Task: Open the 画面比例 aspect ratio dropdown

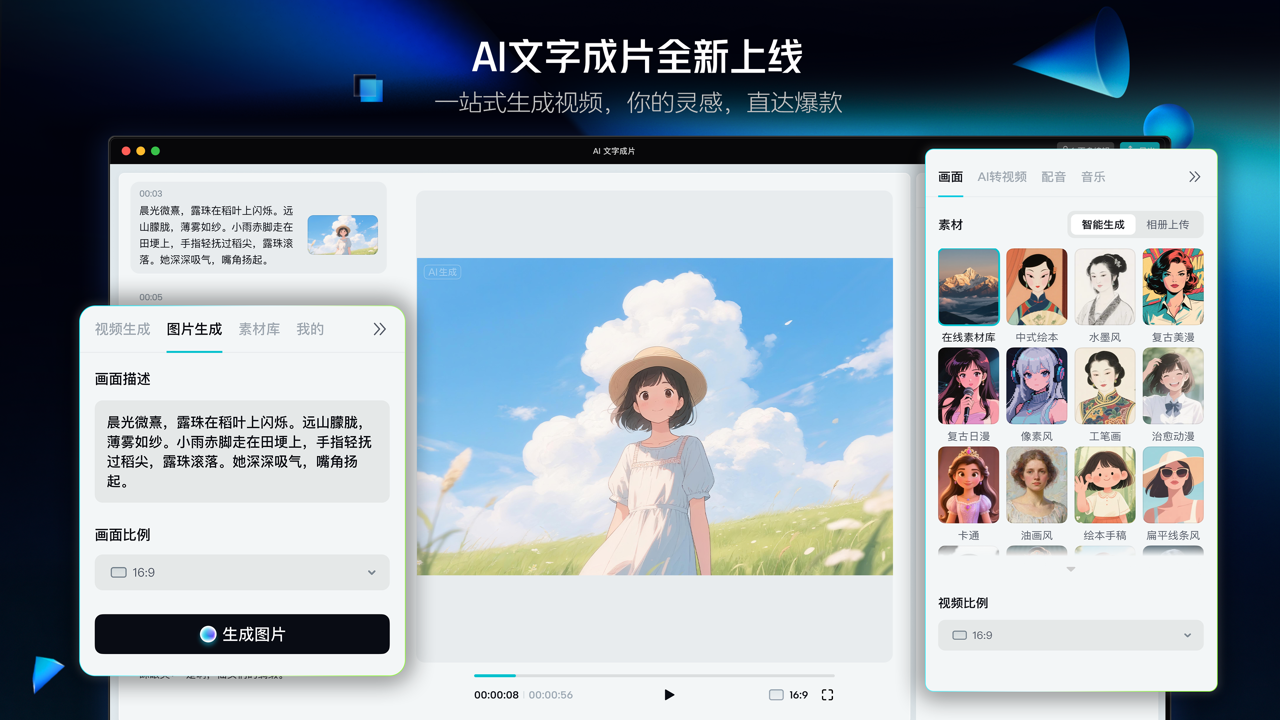Action: (242, 572)
